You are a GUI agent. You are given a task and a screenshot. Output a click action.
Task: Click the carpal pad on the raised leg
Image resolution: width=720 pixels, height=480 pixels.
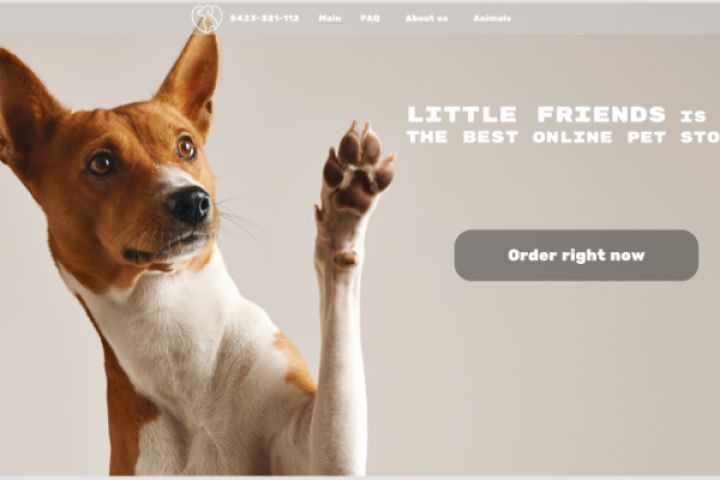(345, 259)
